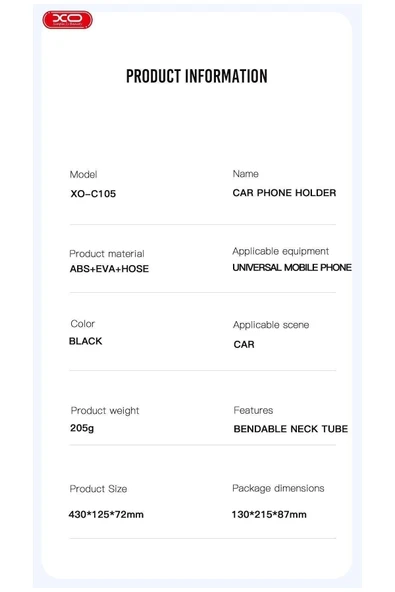395x592 pixels.
Task: Select the Product Size label
Action: (98, 489)
